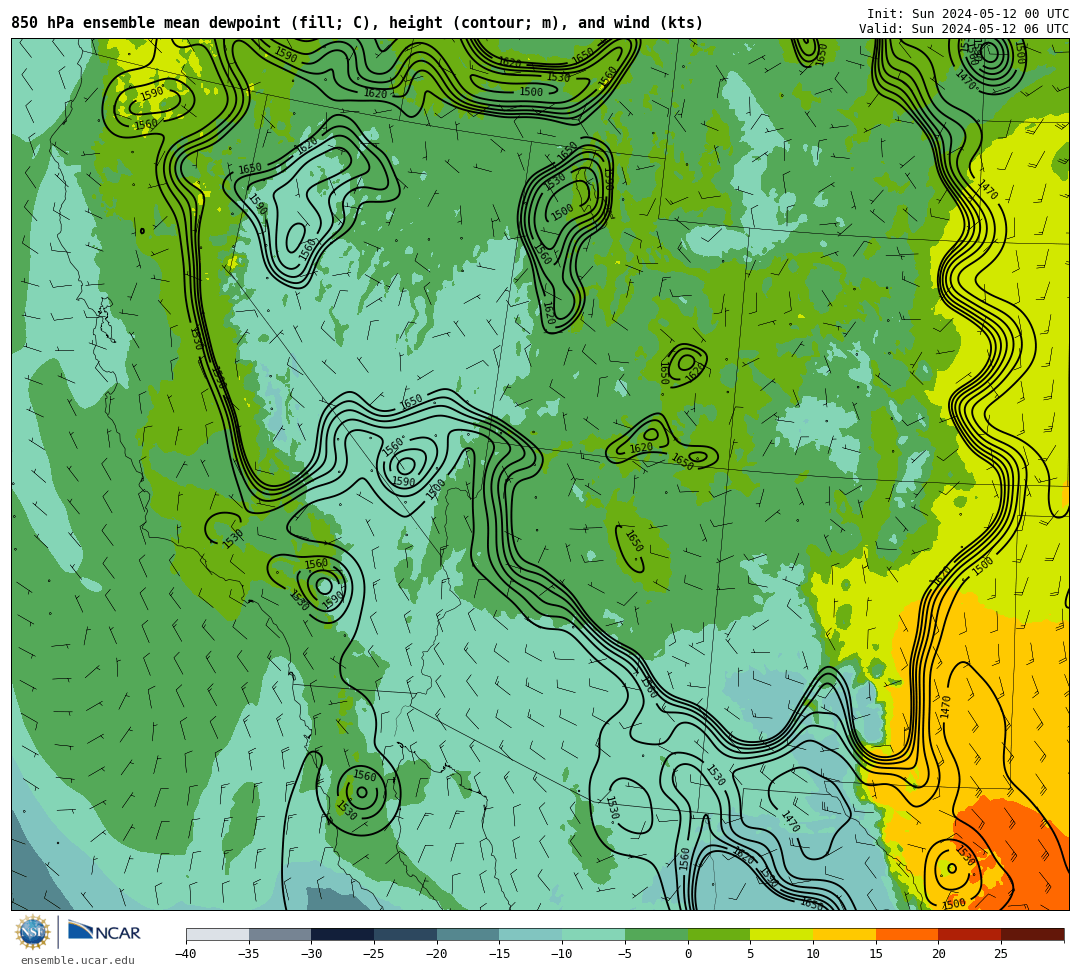Click the -5 to 0 green colorbar swatch
1080x973 pixels.
[x=656, y=934]
